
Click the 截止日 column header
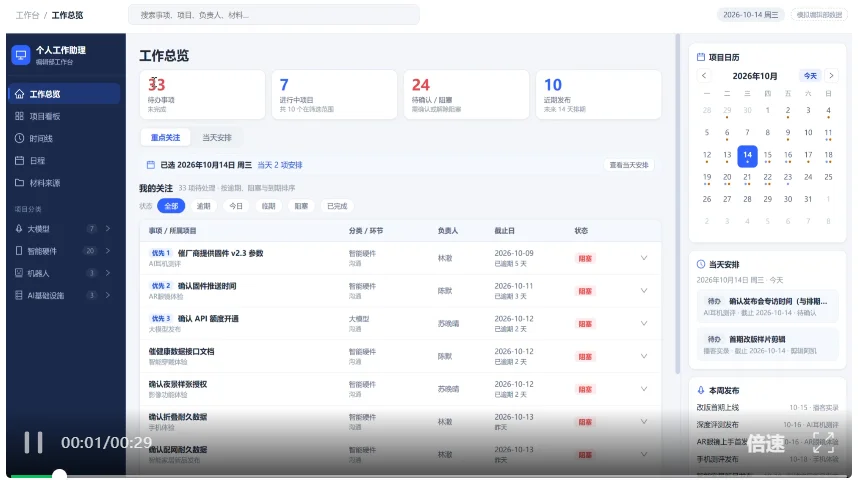(504, 231)
